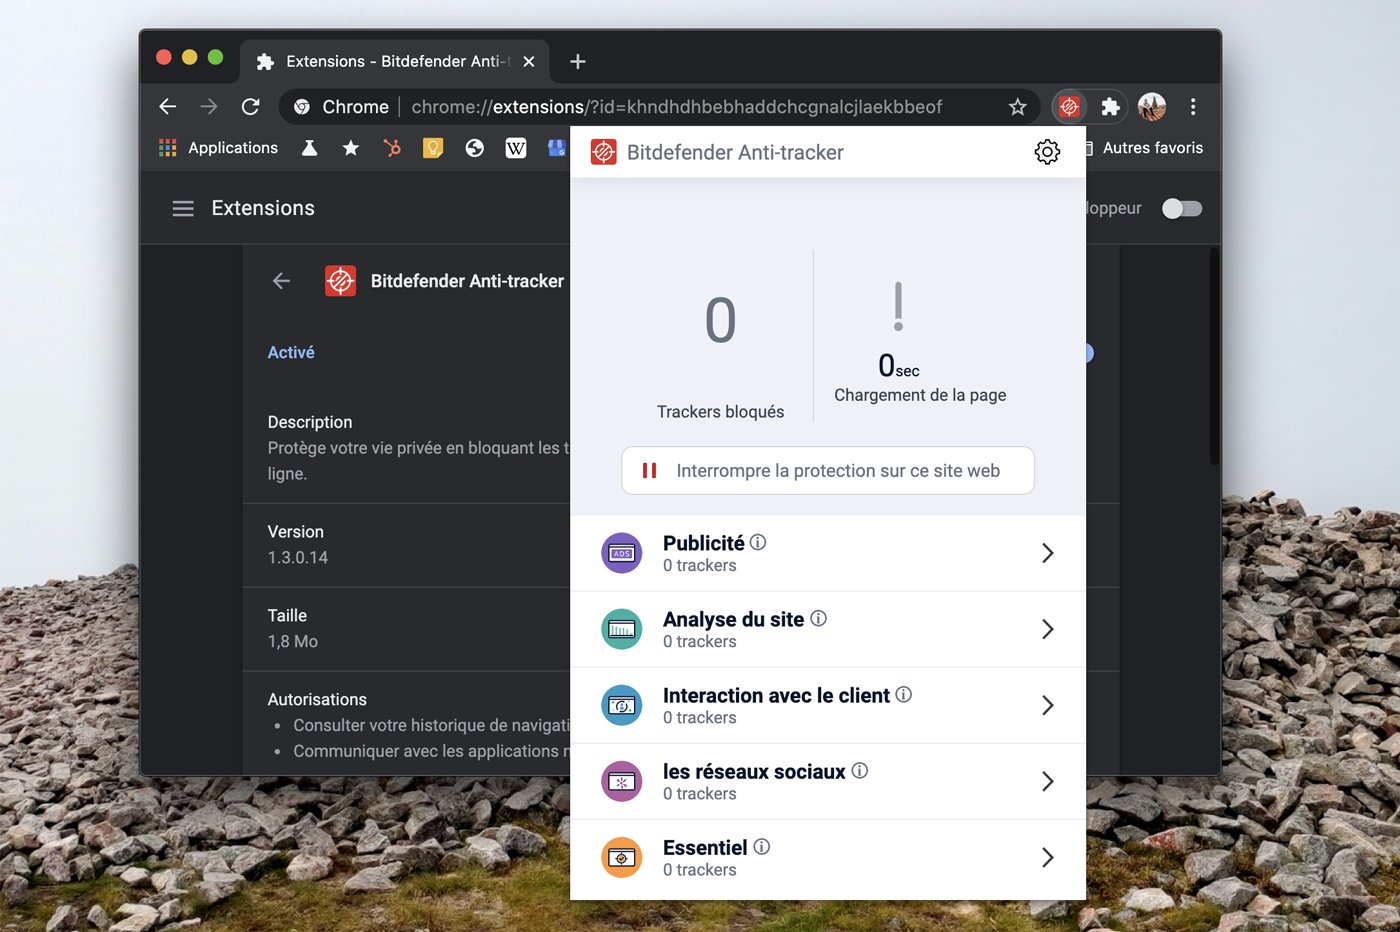The image size is (1400, 932).
Task: Open the Chrome profile avatar
Action: pyautogui.click(x=1152, y=107)
